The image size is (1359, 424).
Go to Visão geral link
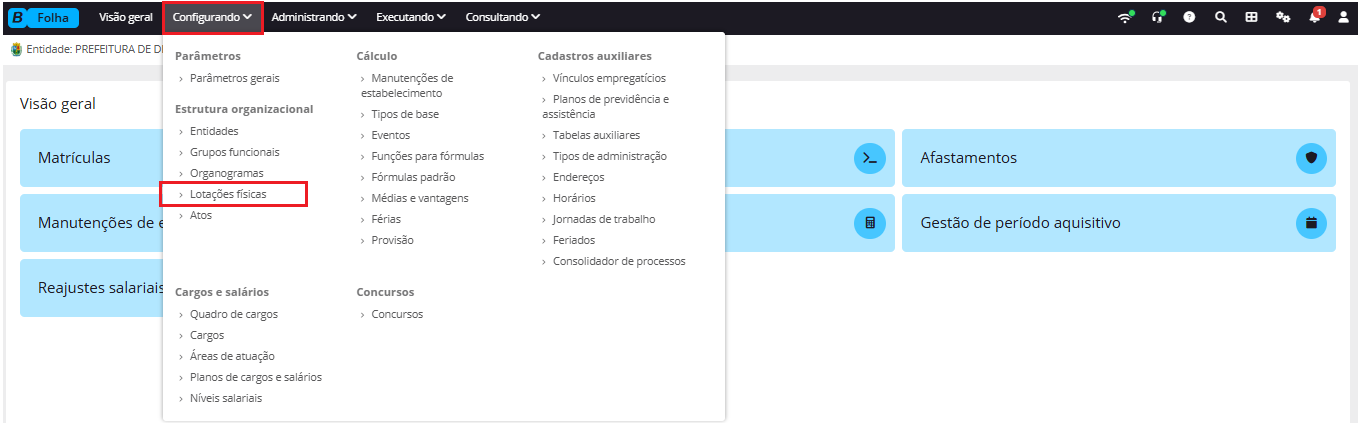pos(126,17)
